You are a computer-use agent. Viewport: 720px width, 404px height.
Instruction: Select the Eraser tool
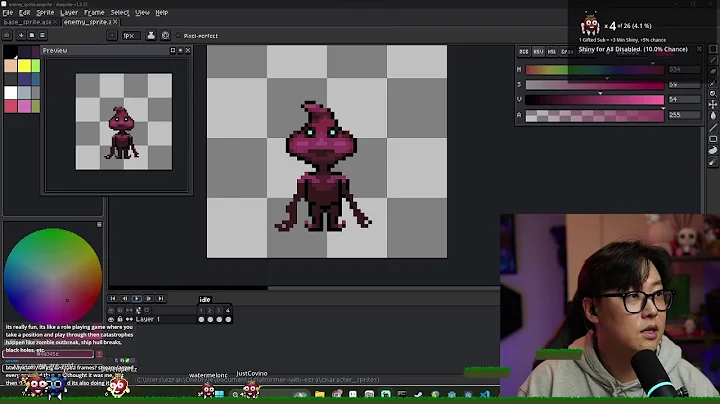tap(713, 72)
